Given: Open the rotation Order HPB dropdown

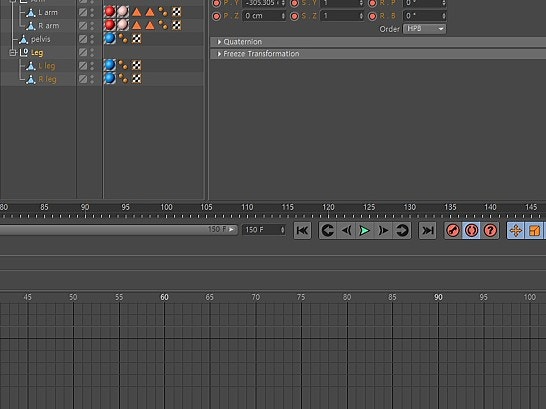Looking at the screenshot, I should [x=424, y=29].
